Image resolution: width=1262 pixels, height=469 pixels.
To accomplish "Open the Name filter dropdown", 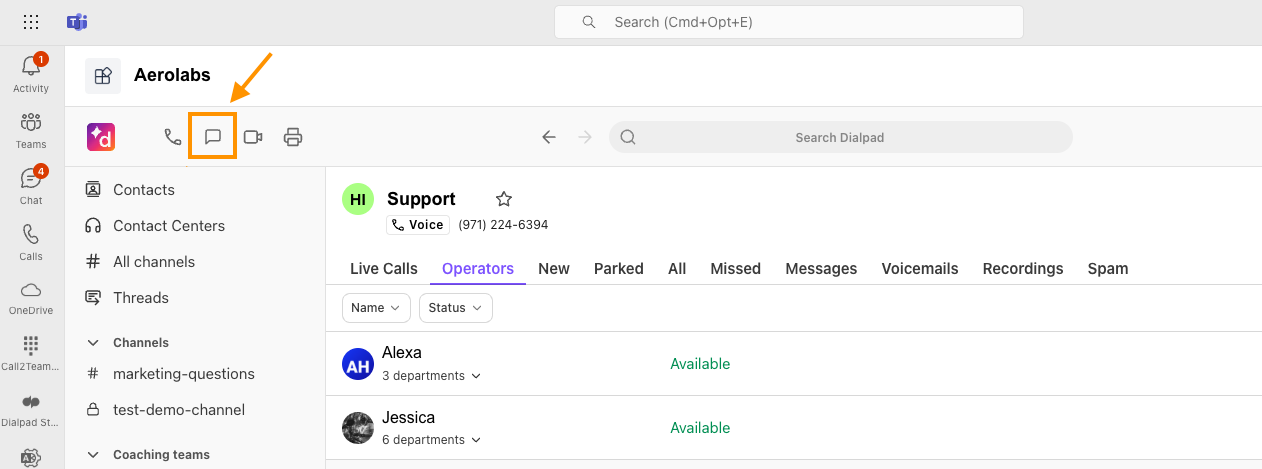I will (x=376, y=308).
